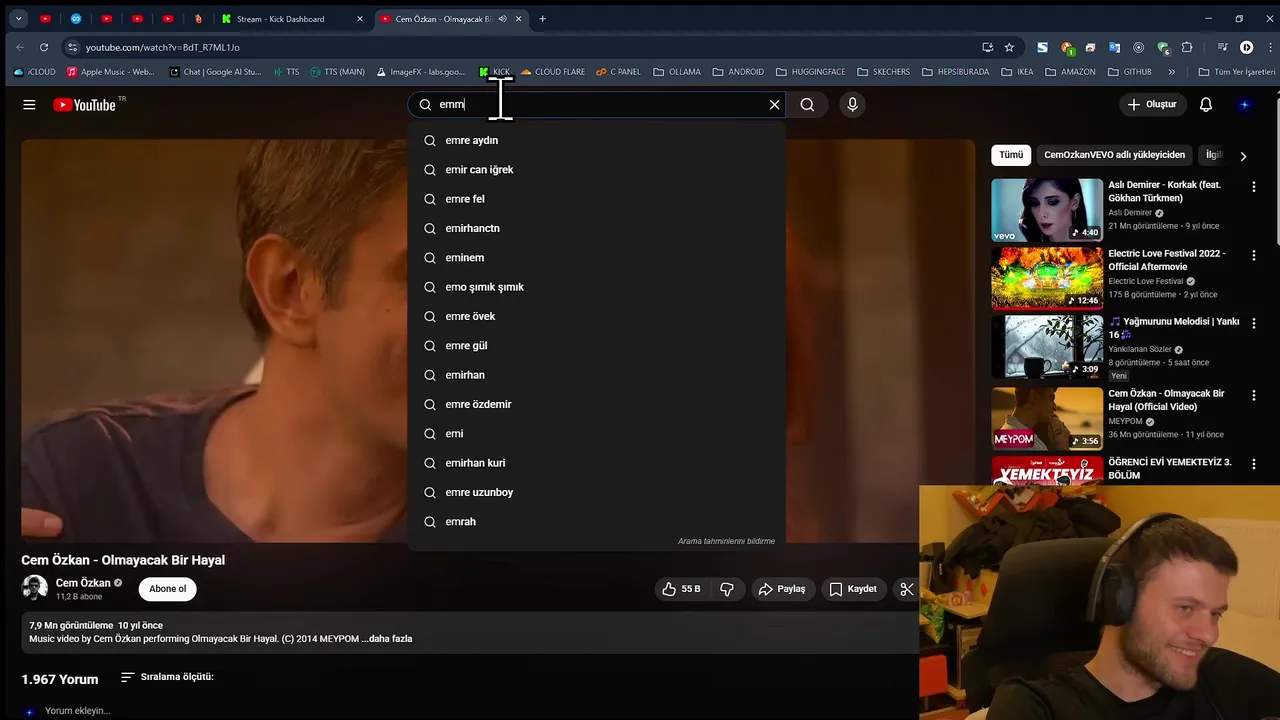Screen dimensions: 1280x720
Task: Open the iCLOUD bookmark
Action: [x=34, y=72]
